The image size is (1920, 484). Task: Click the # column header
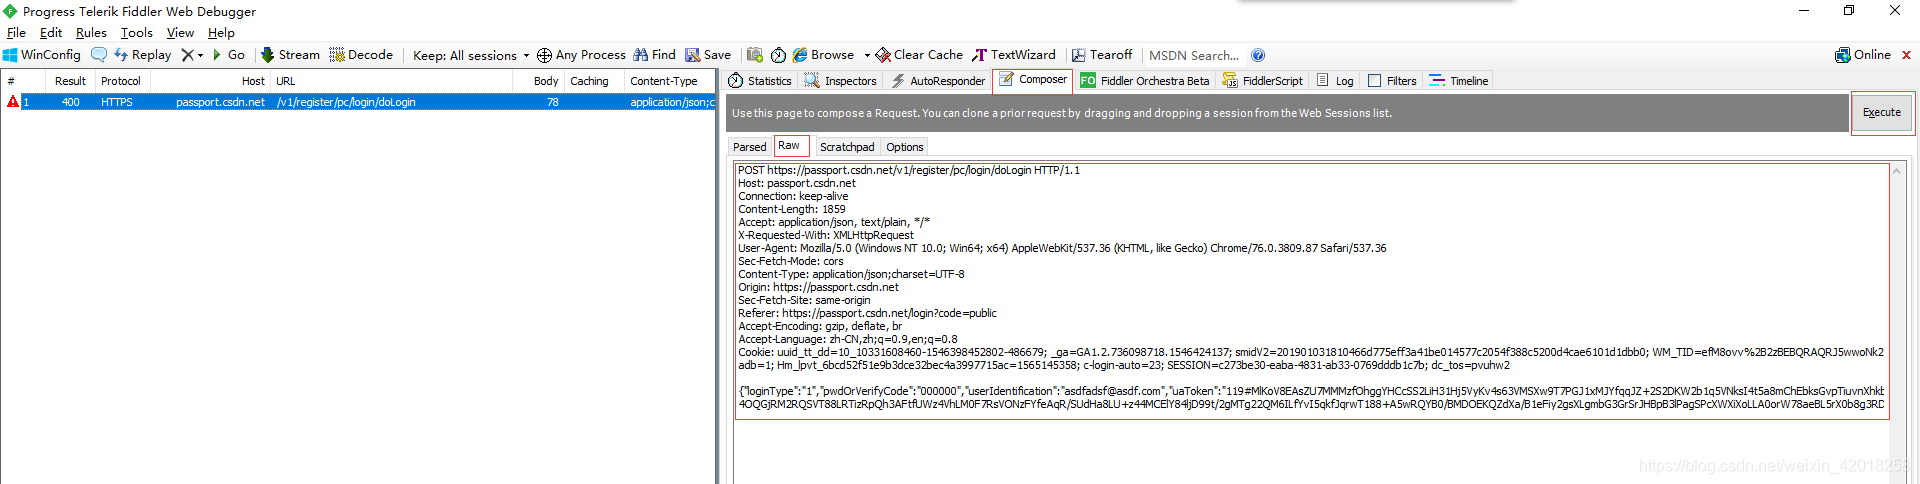(24, 81)
